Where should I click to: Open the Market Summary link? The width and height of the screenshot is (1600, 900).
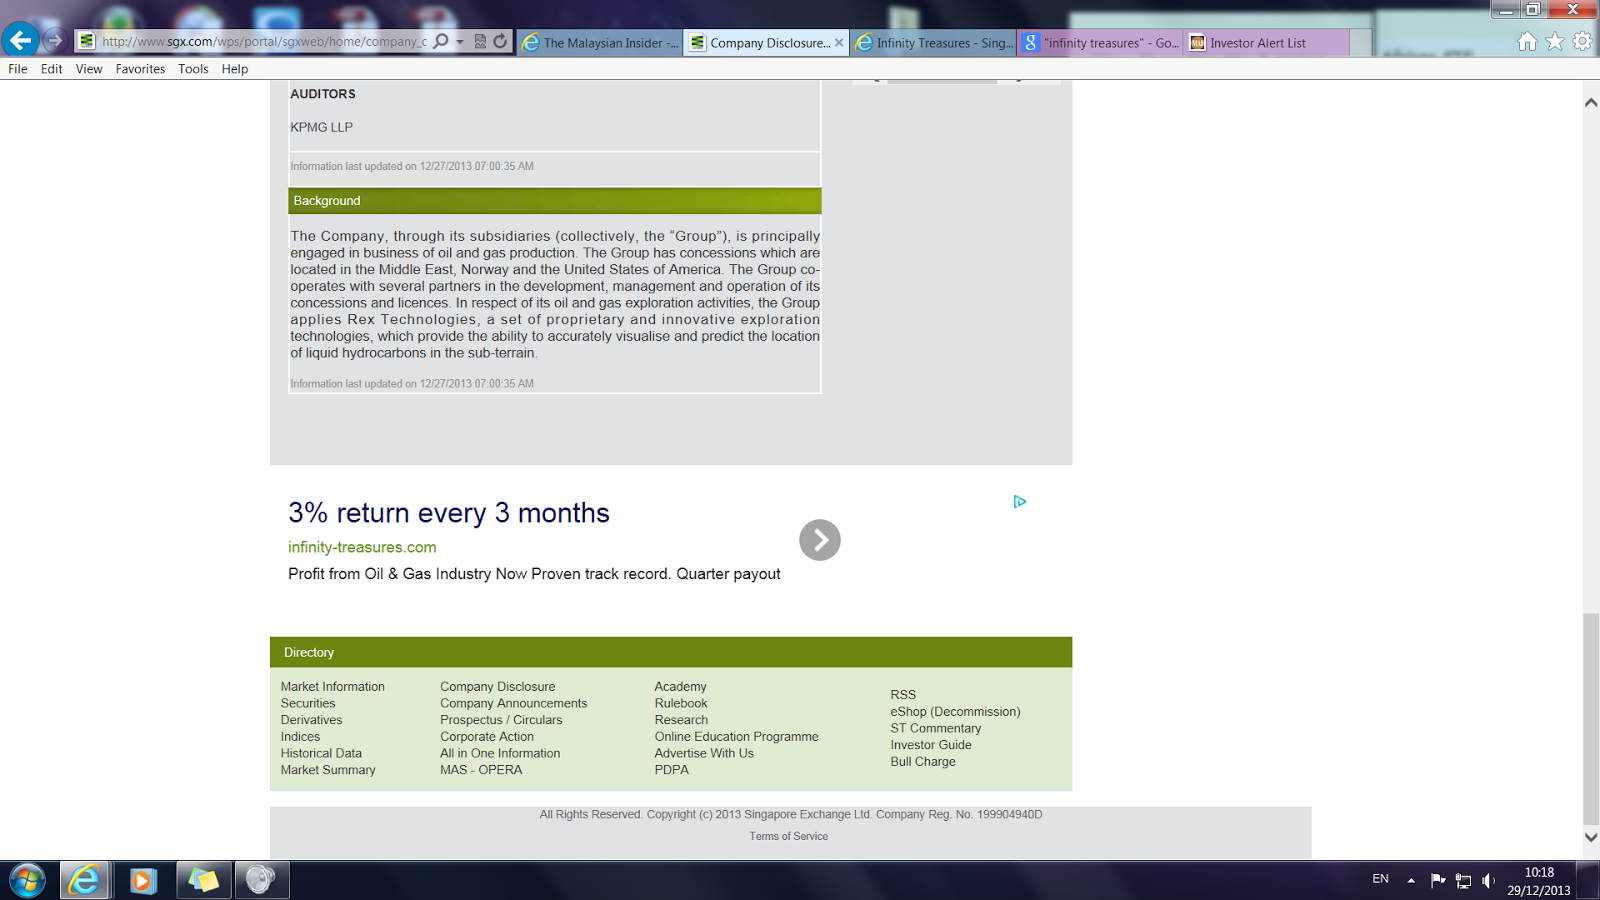click(328, 770)
